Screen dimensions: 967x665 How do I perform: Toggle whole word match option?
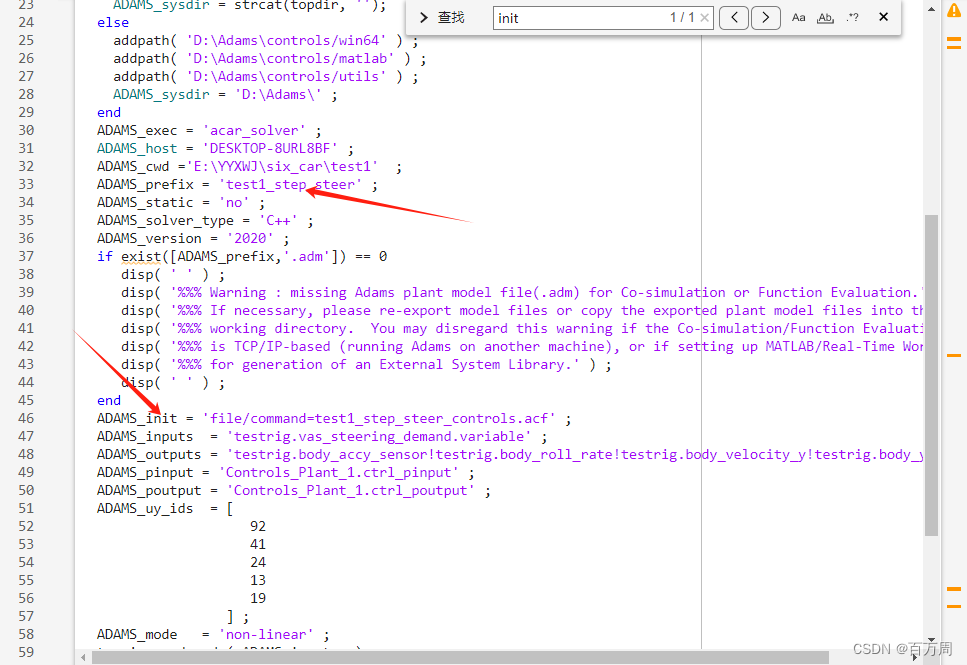point(825,17)
